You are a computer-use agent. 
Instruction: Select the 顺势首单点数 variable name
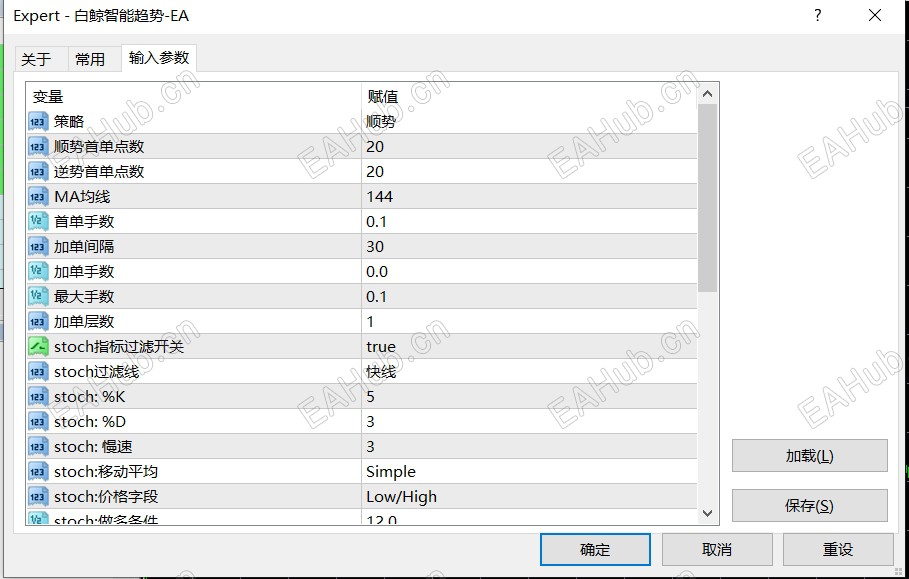tap(99, 147)
